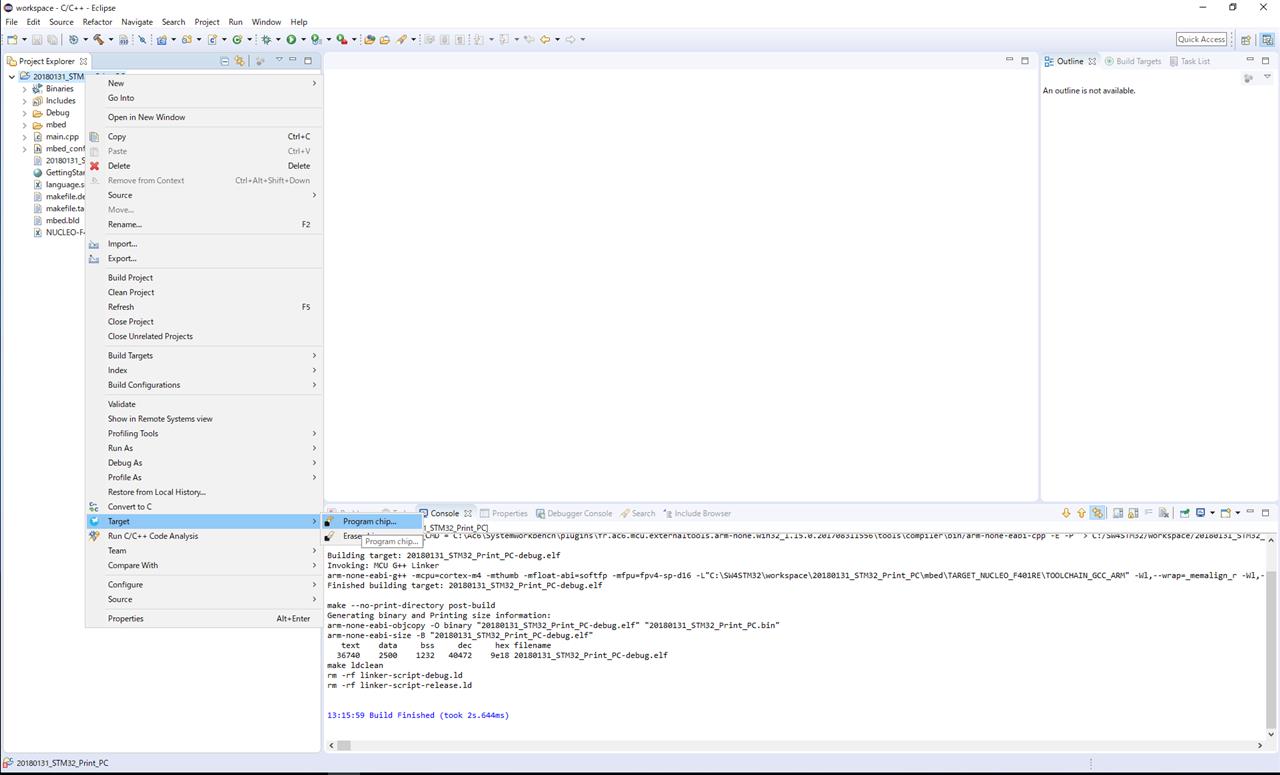Click the Build hammer icon in toolbar

pyautogui.click(x=98, y=39)
